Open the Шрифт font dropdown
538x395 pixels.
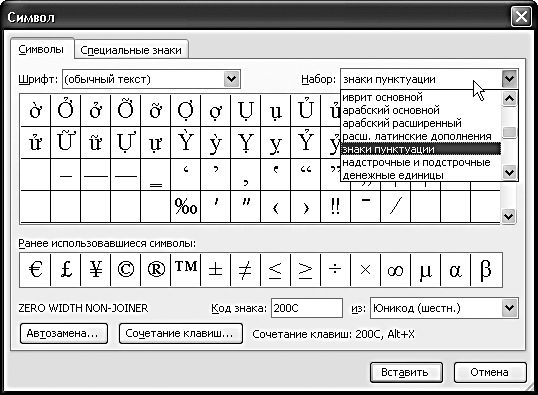tap(151, 79)
